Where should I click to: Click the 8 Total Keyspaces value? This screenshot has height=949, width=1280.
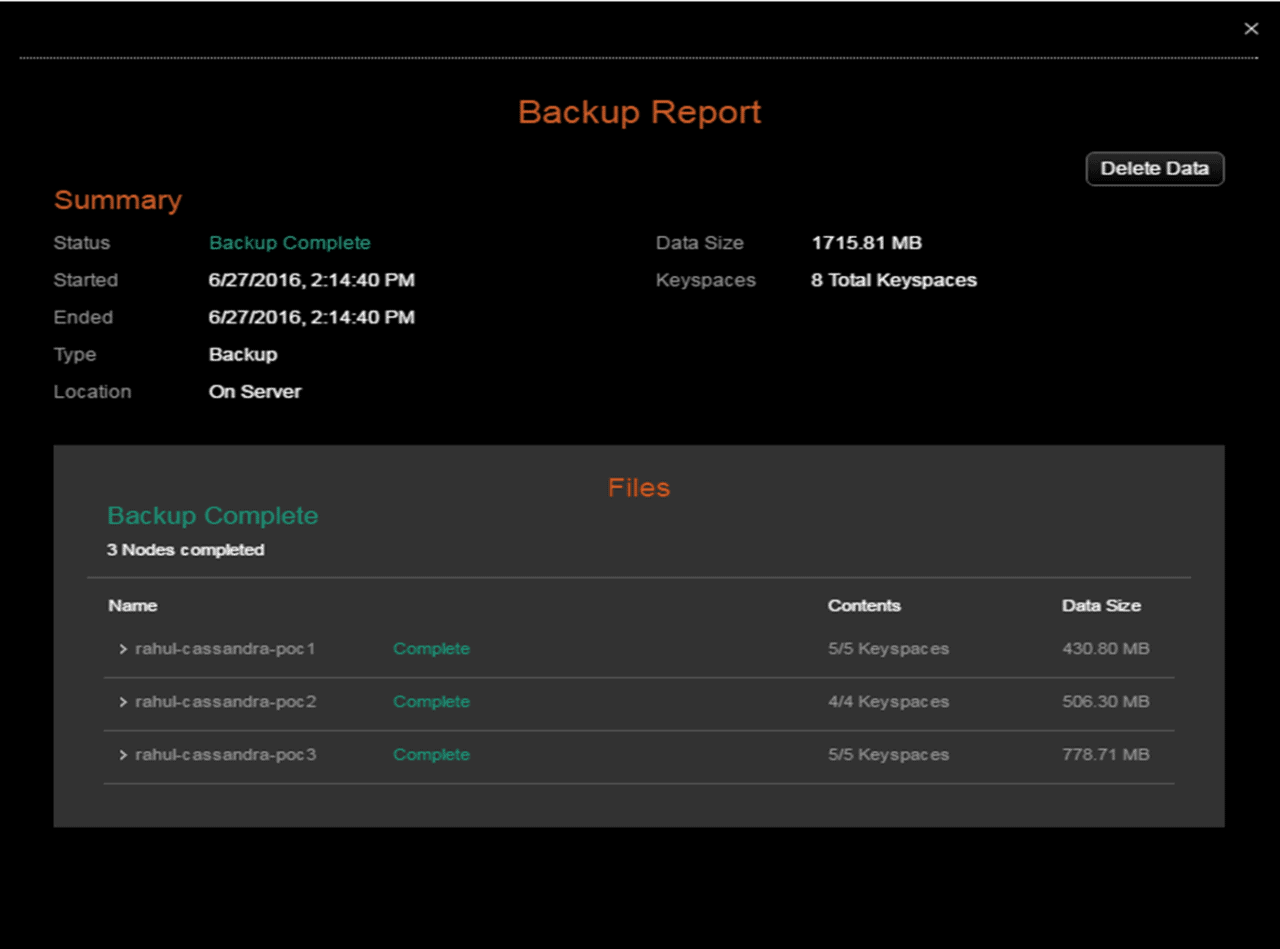tap(893, 281)
